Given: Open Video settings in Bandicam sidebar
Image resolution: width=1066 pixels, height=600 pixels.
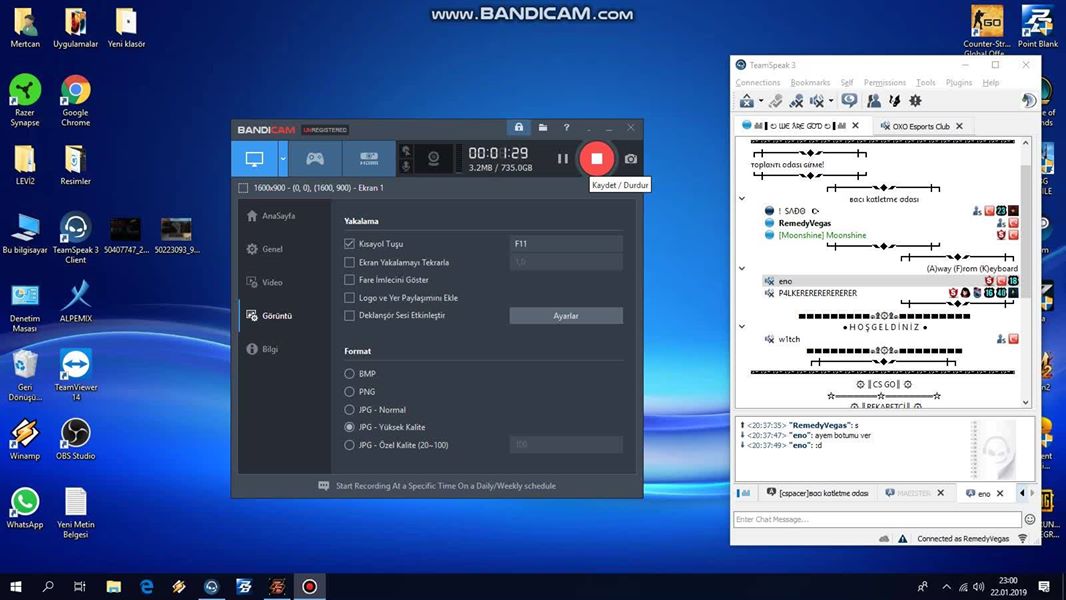Looking at the screenshot, I should coord(264,283).
